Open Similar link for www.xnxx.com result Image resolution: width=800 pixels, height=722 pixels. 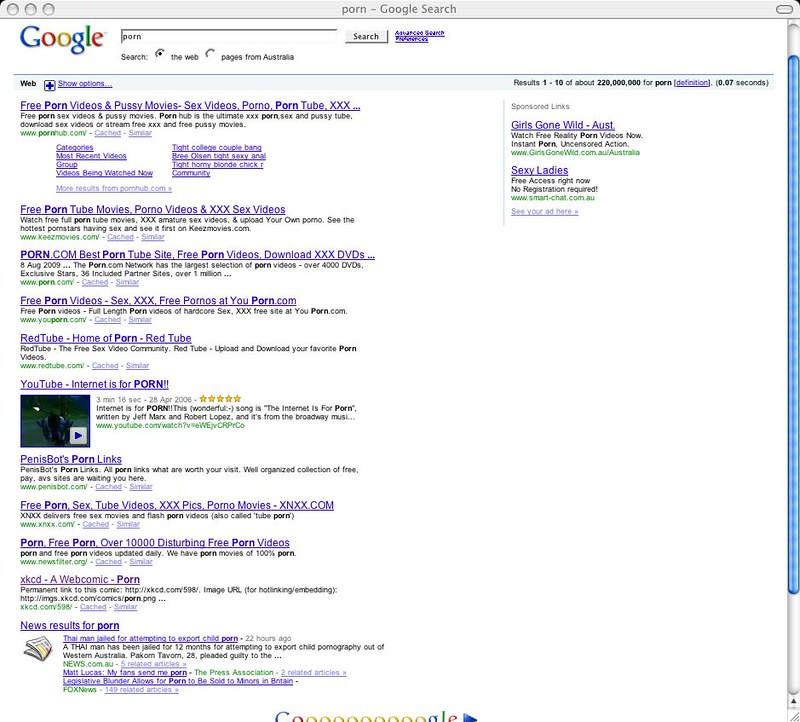pyautogui.click(x=128, y=525)
